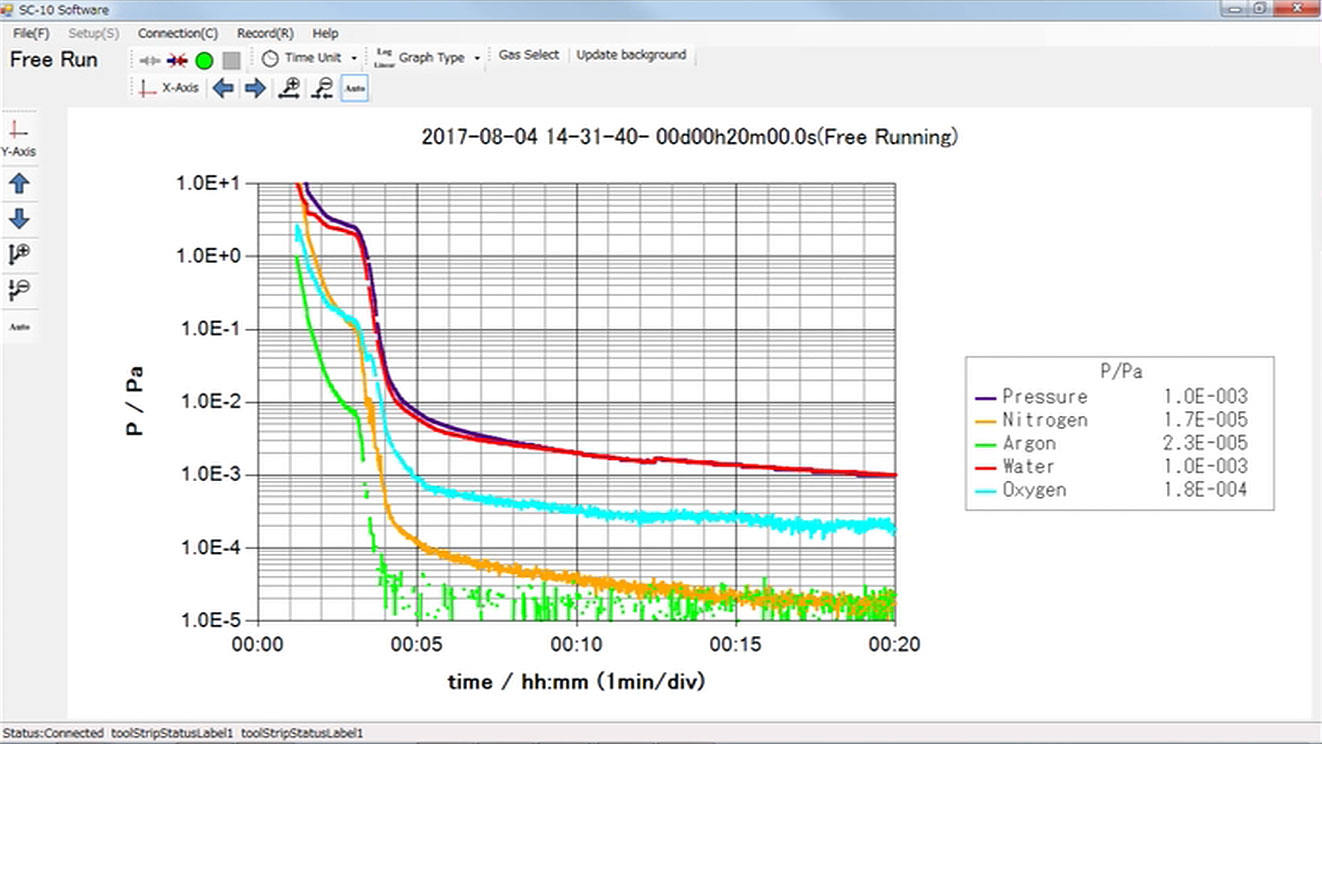Screen dimensions: 1322x870
Task: Click the green start recording circle
Action: tap(204, 60)
